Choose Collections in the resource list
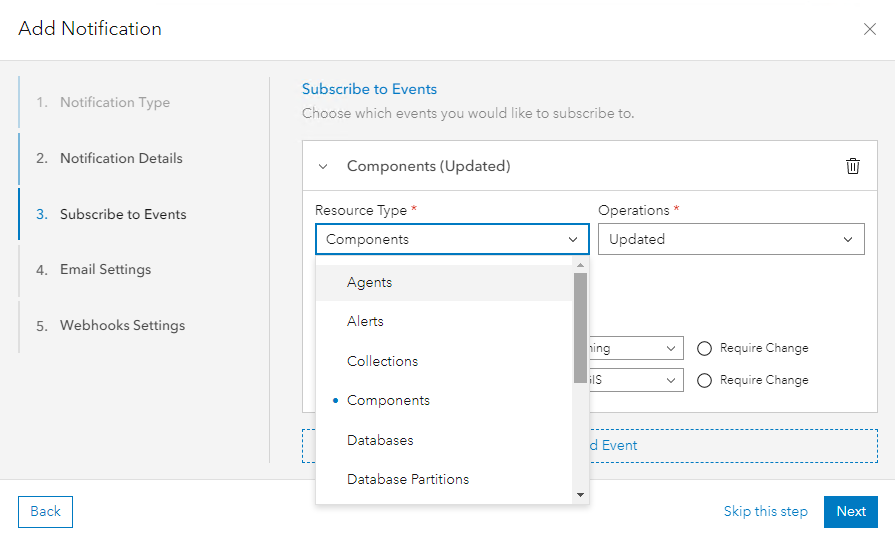 tap(382, 361)
